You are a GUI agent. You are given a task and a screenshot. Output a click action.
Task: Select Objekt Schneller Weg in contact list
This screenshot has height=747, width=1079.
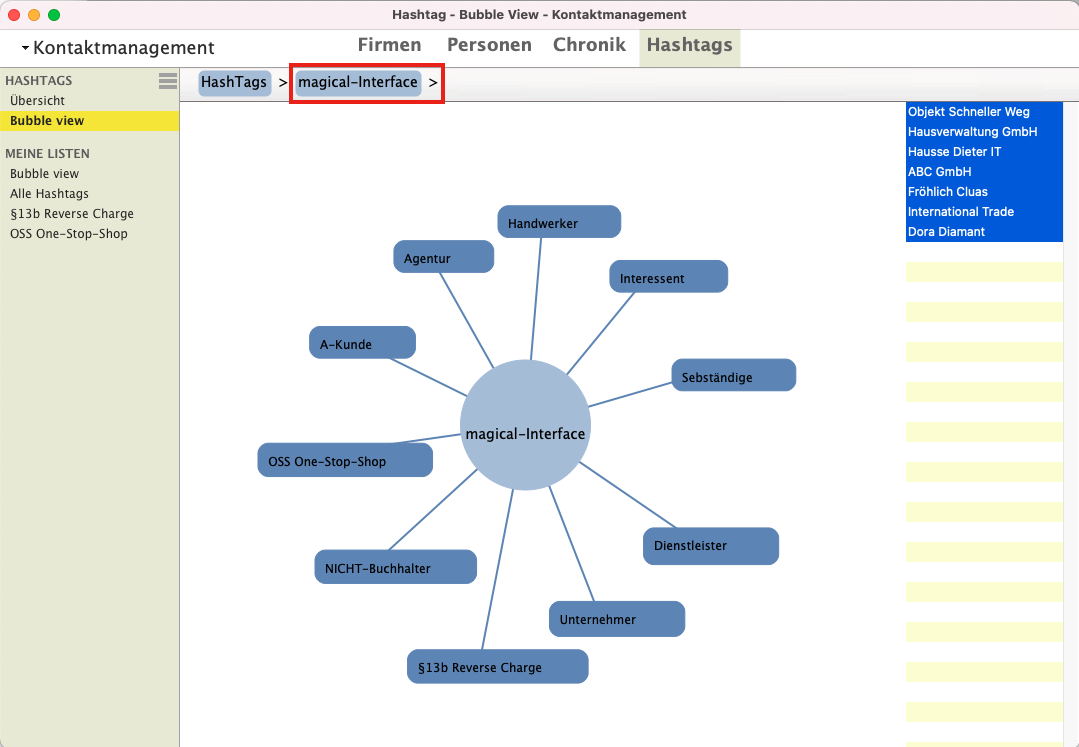(968, 112)
